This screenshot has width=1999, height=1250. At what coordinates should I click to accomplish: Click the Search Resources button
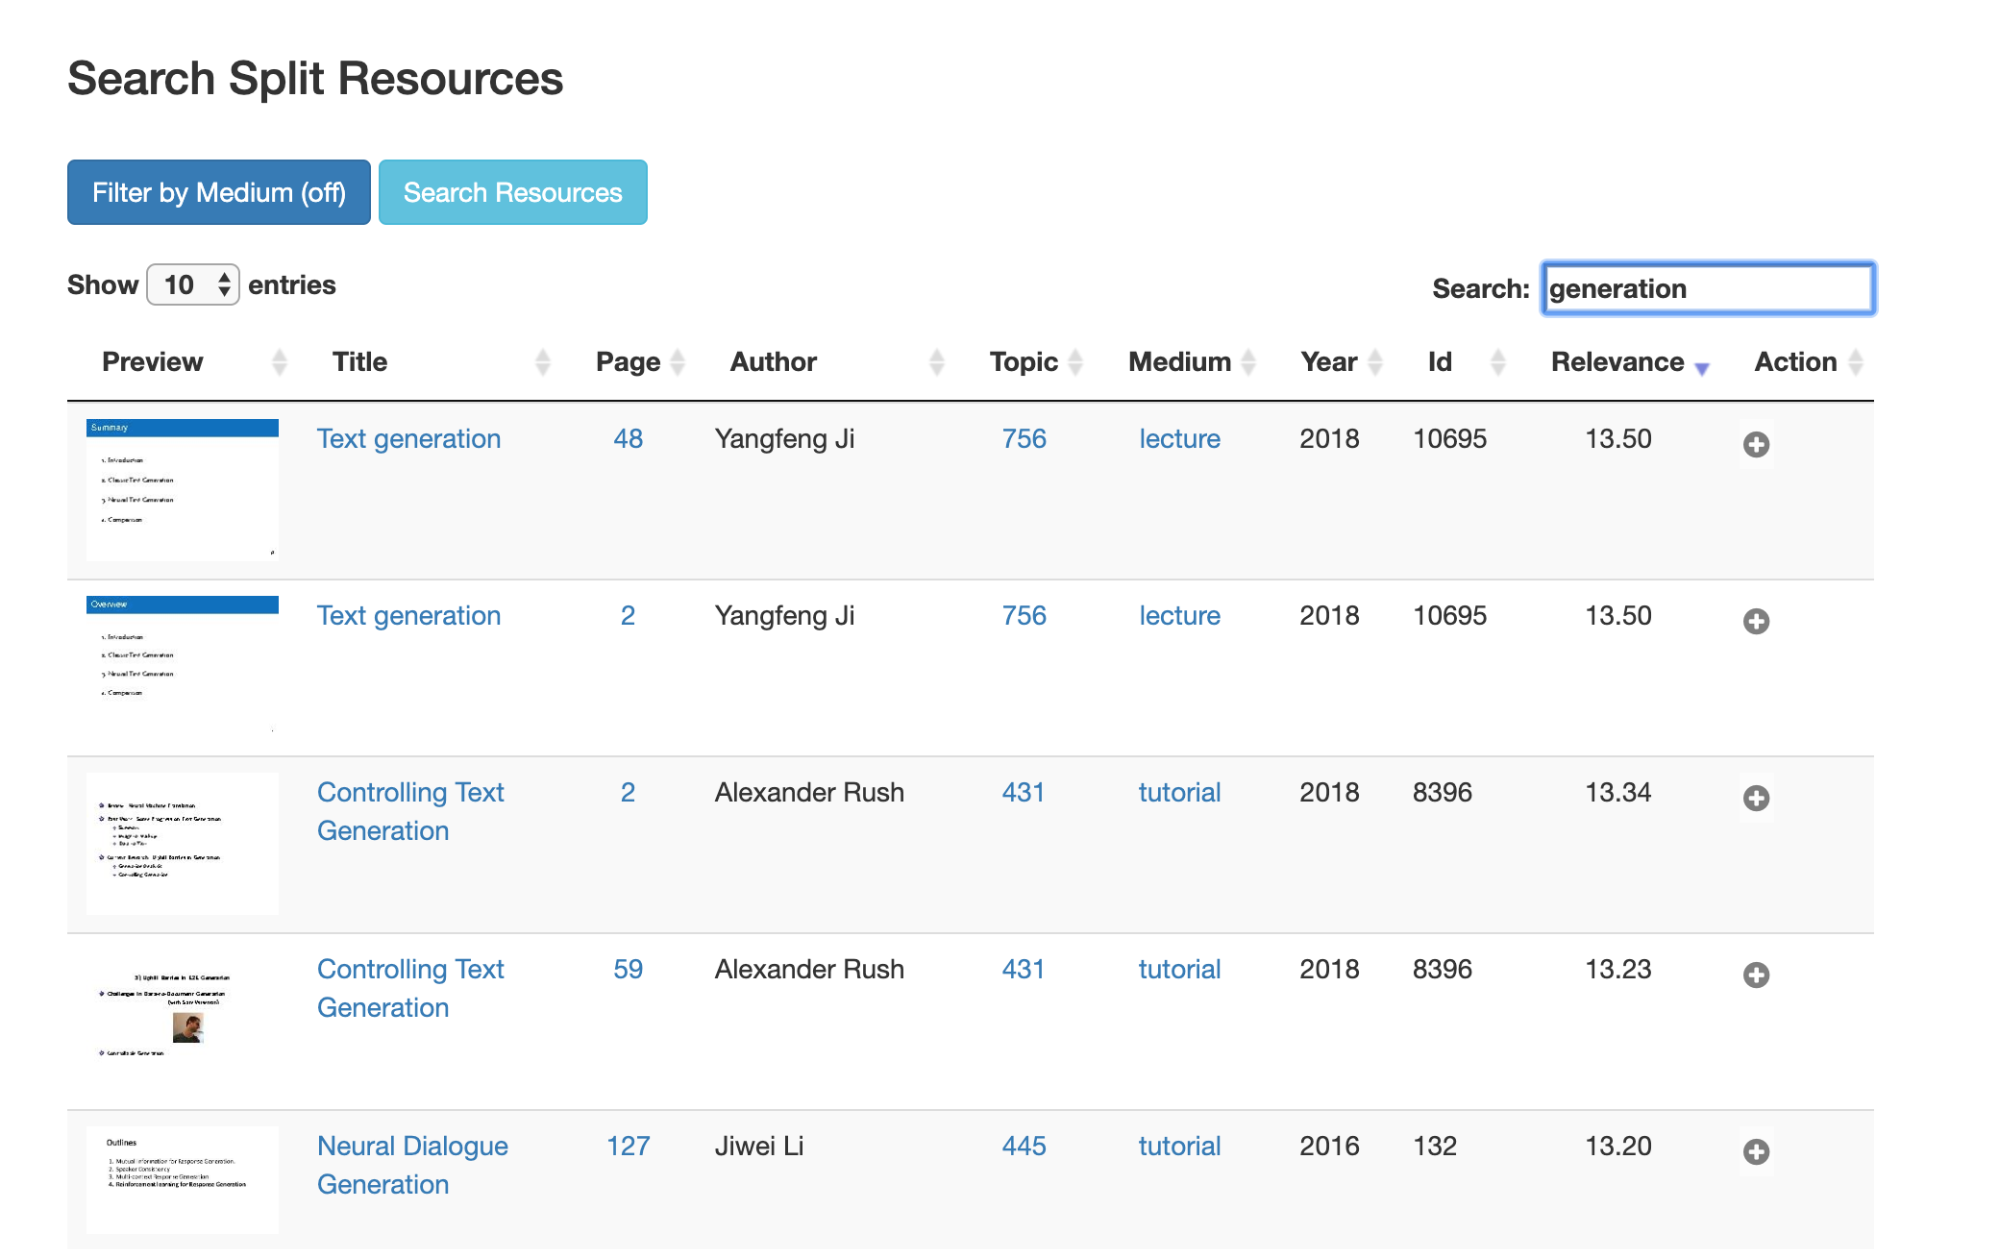[512, 192]
